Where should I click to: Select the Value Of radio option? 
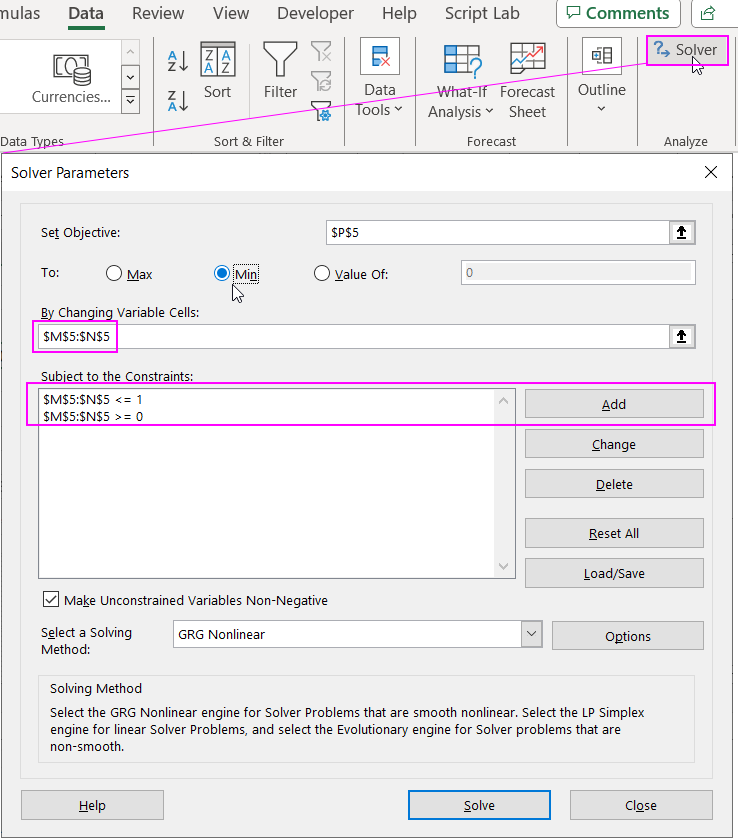click(x=322, y=274)
